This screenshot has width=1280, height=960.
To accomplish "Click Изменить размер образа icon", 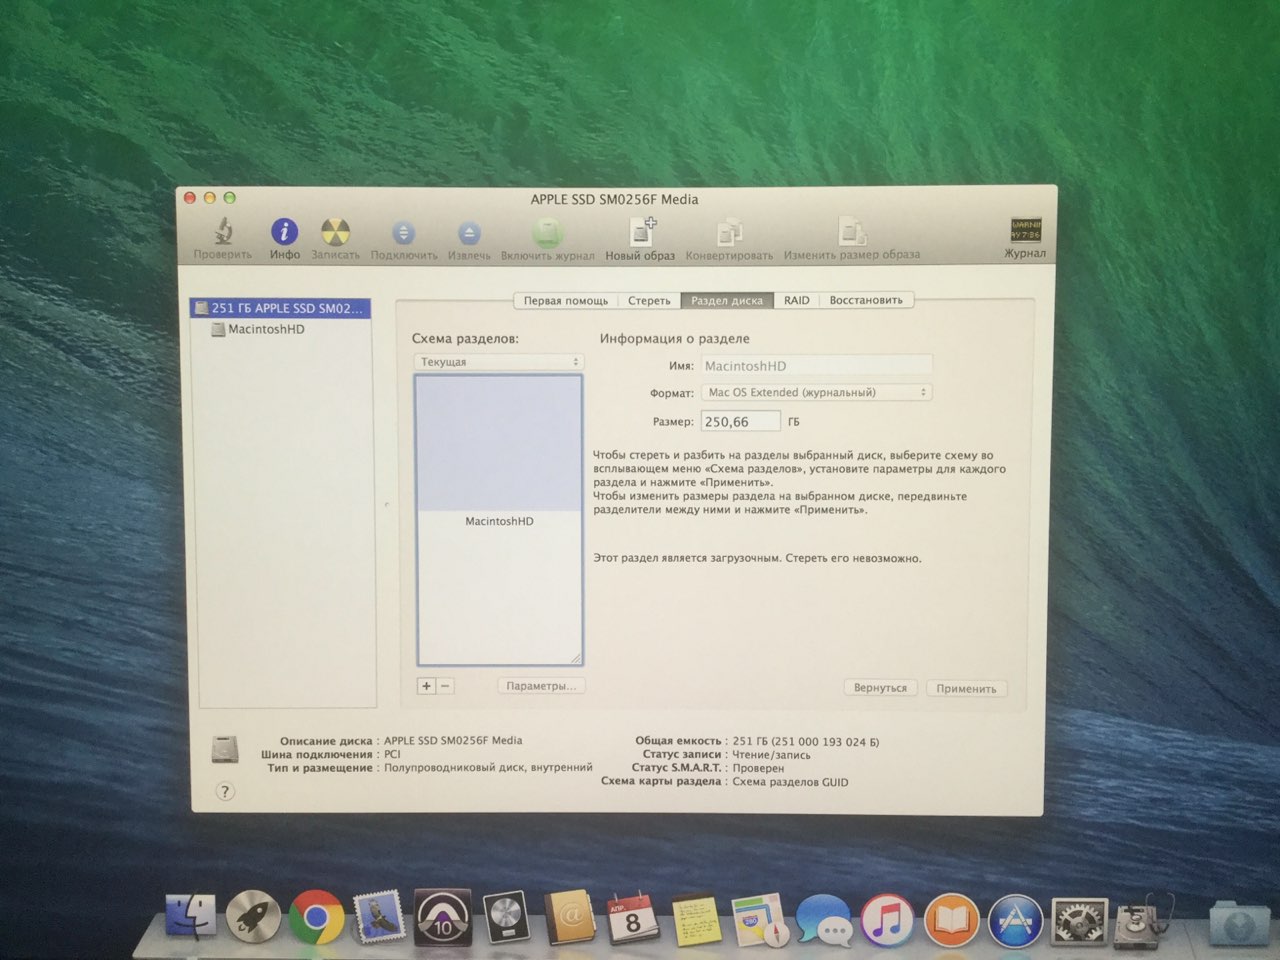I will coord(852,232).
